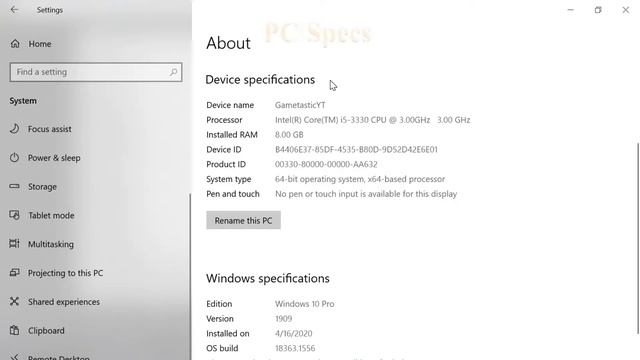
Task: Select the 64-bit operating system text
Action: pyautogui.click(x=360, y=179)
